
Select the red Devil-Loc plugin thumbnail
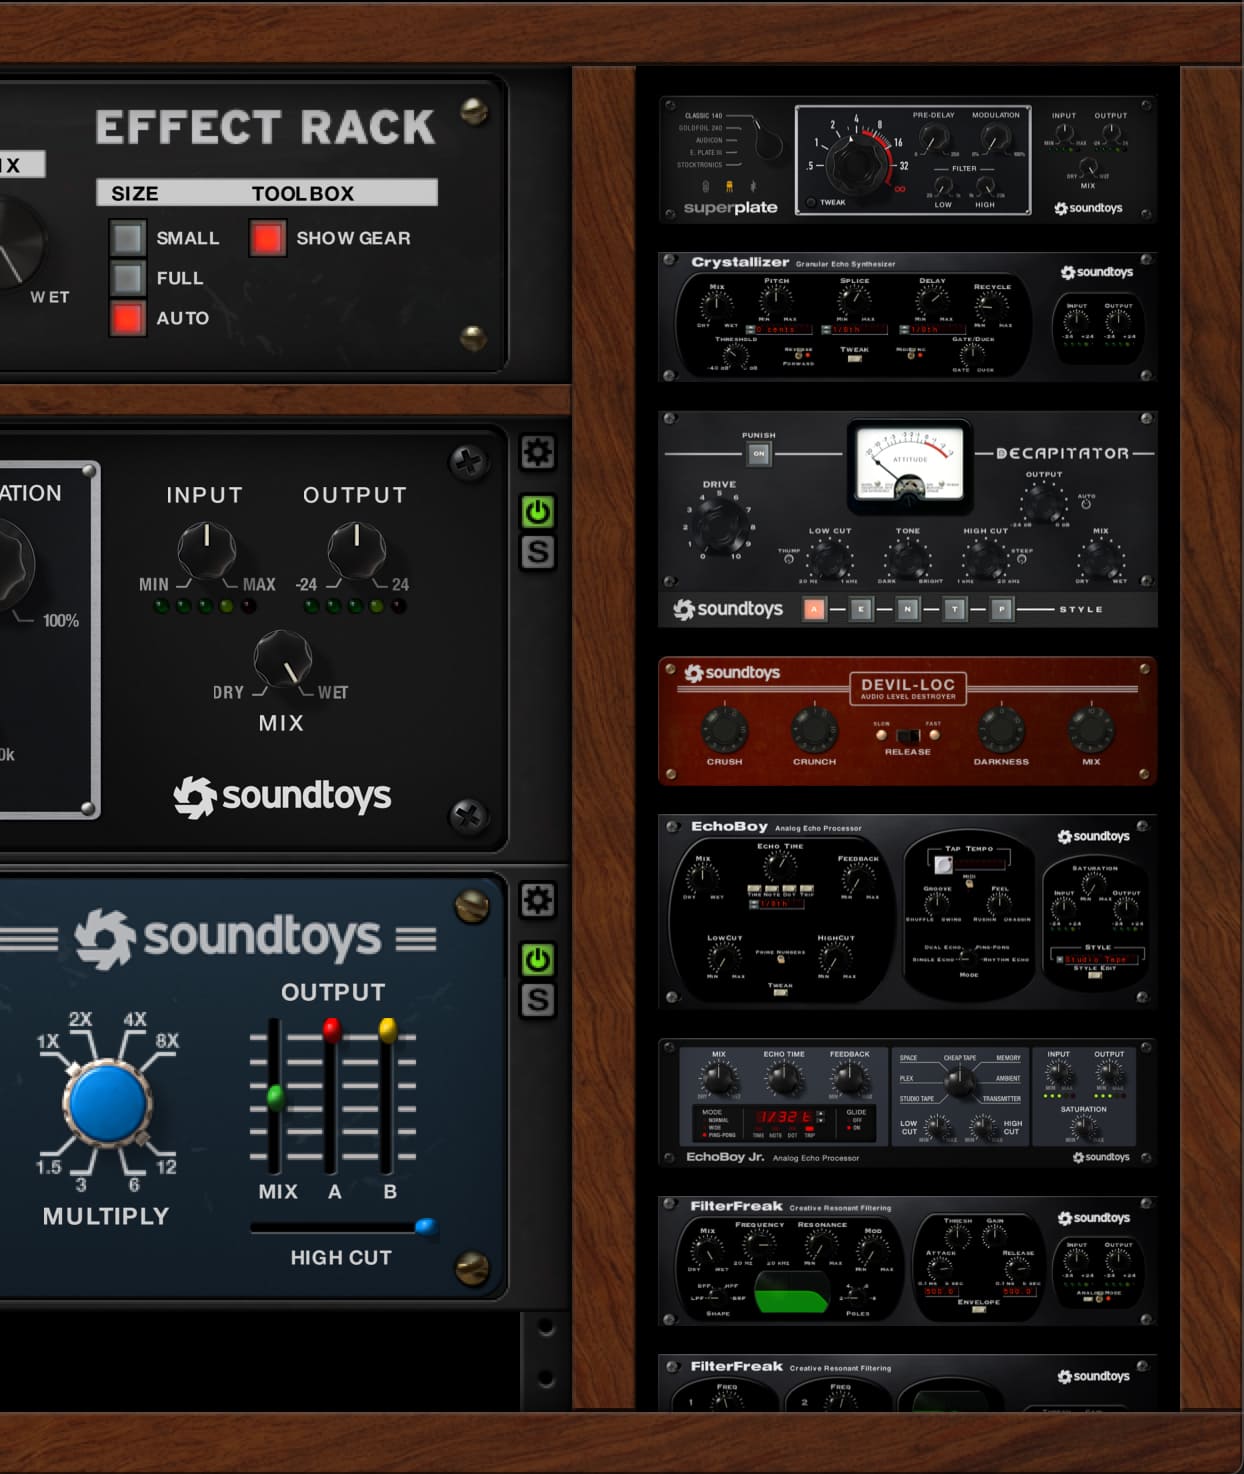coord(907,721)
